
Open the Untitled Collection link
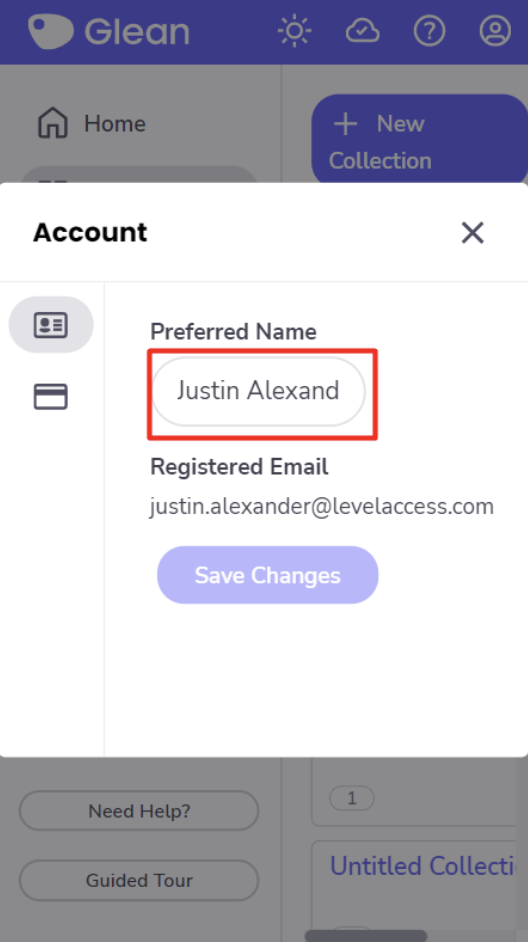click(423, 866)
